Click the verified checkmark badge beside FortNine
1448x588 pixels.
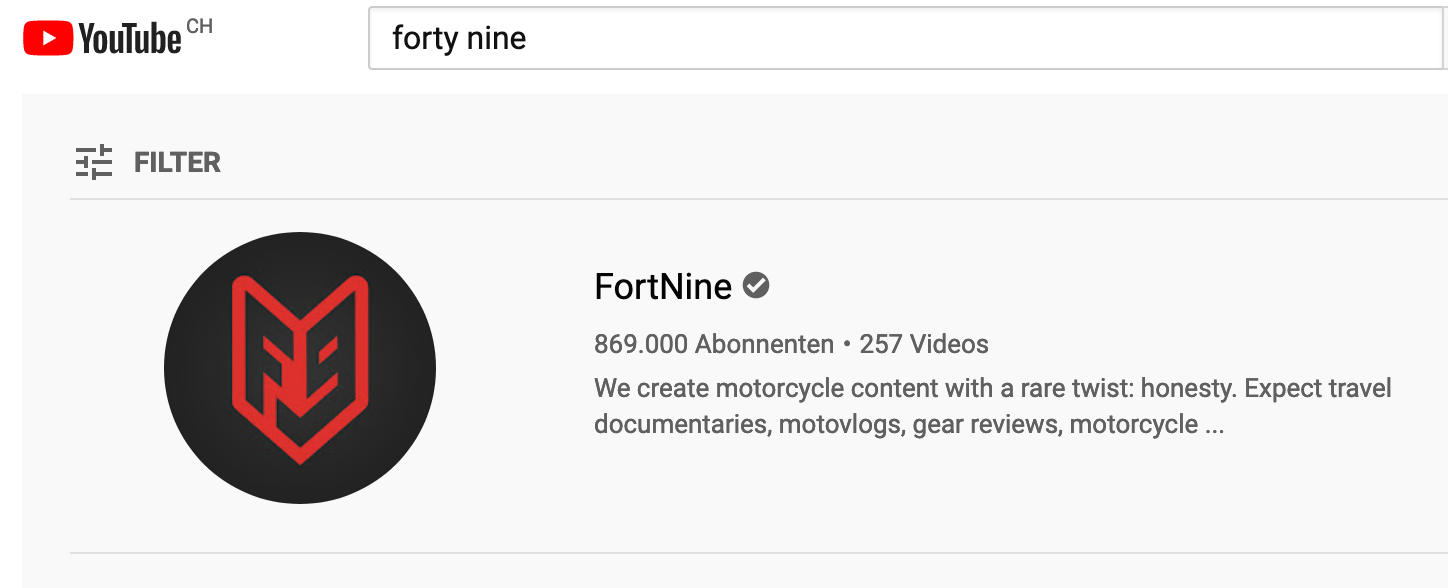(x=757, y=286)
